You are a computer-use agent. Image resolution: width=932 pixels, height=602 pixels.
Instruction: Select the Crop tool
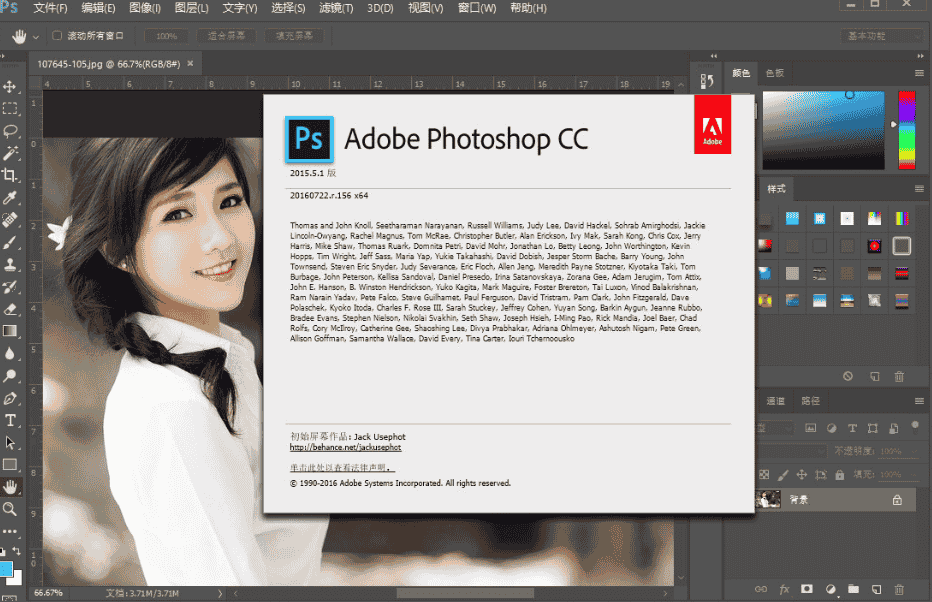tap(11, 175)
